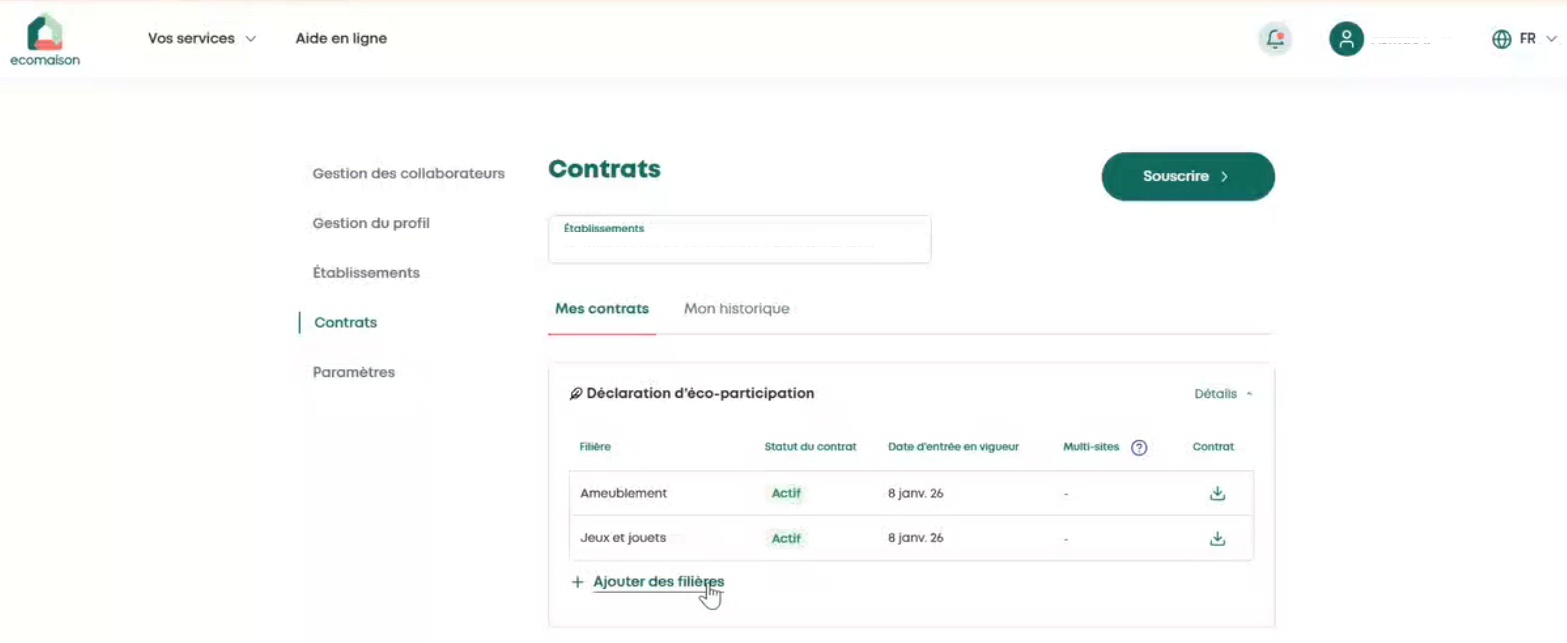1567x643 pixels.
Task: Click the plus icon beside Ajouter des filières
Action: pos(577,582)
